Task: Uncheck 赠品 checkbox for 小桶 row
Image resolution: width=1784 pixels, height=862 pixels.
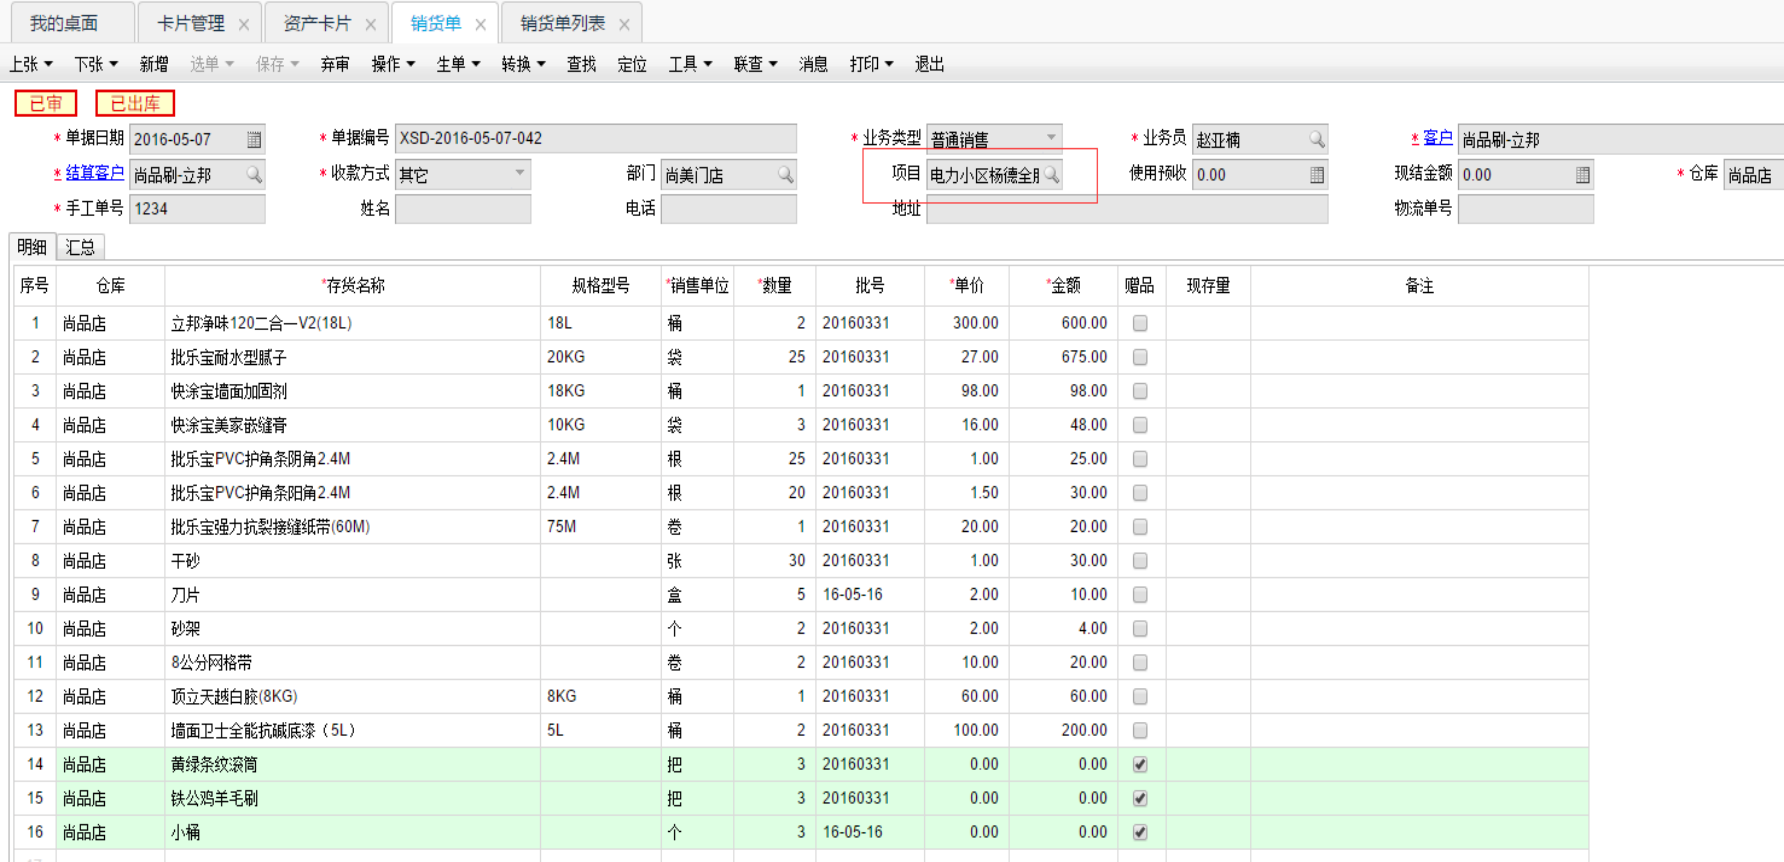Action: pos(1140,833)
